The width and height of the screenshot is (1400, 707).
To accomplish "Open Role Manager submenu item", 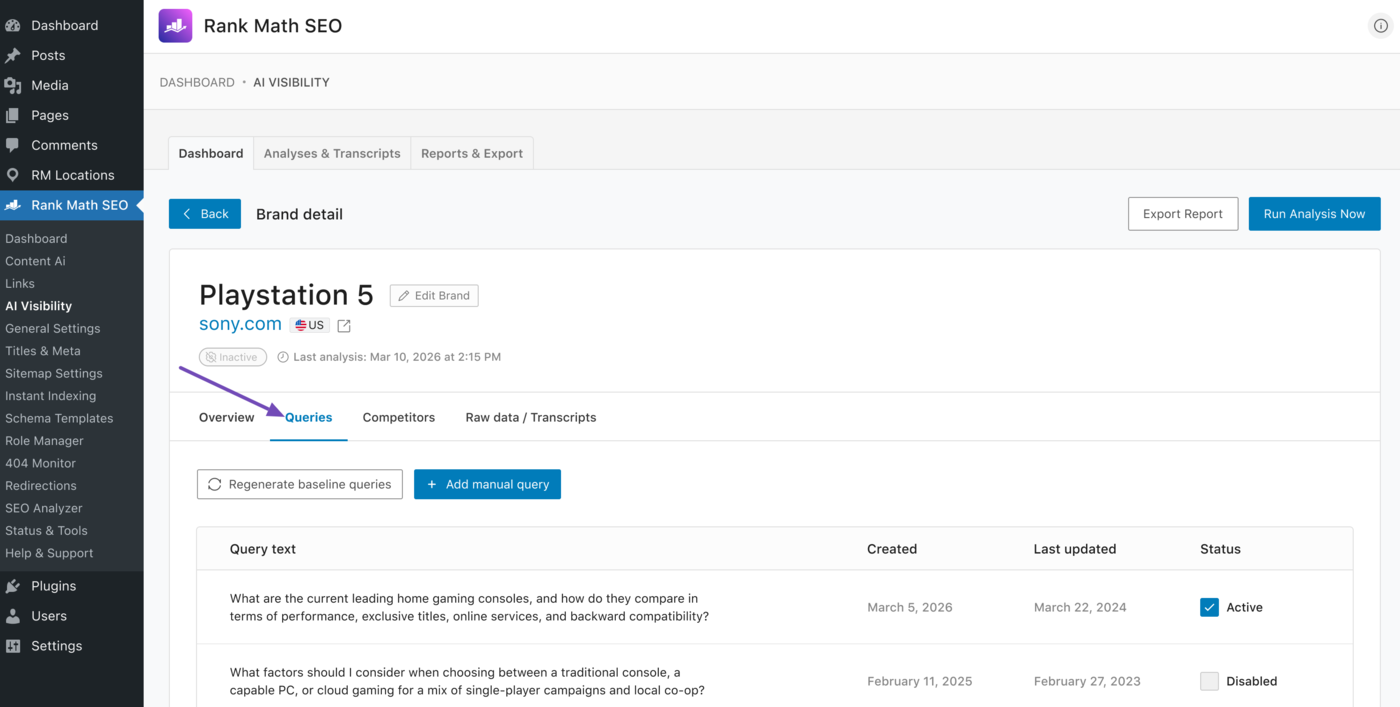I will [x=44, y=441].
